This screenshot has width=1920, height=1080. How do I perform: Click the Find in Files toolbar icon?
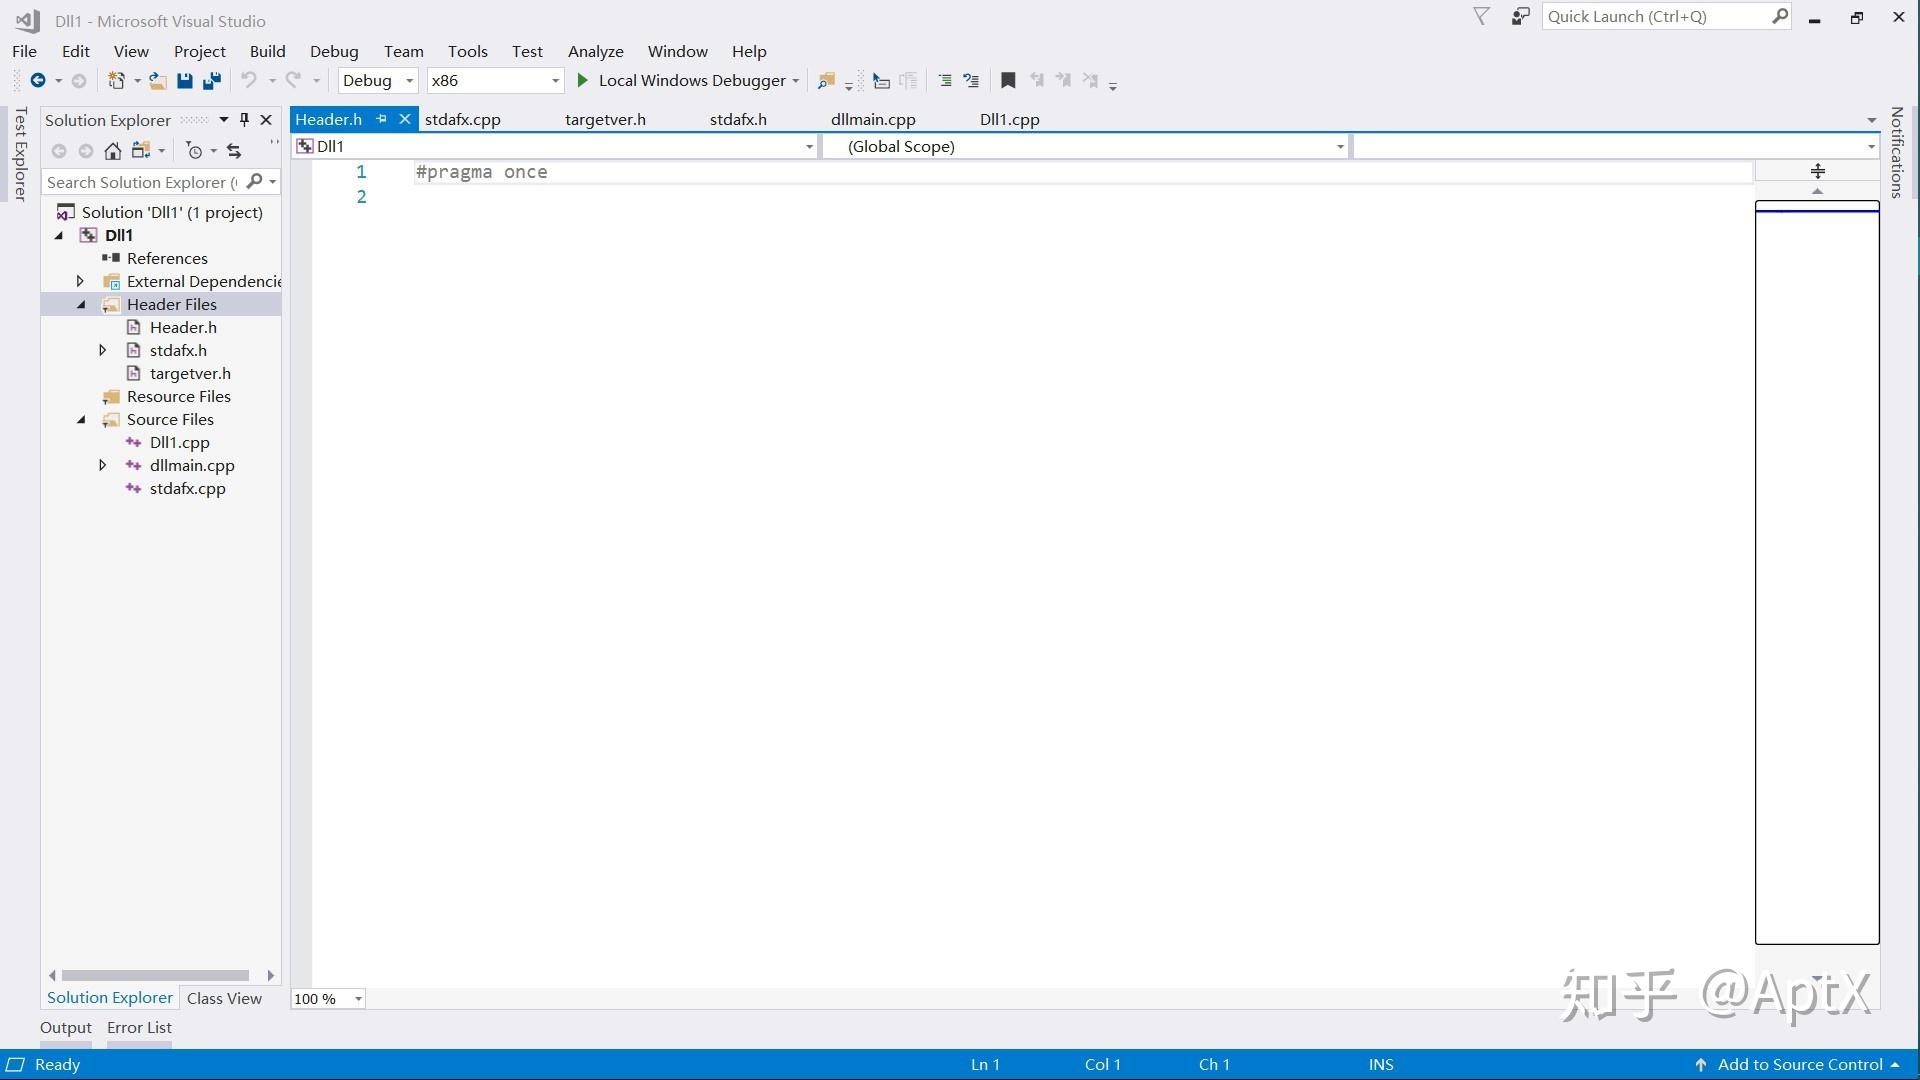[826, 81]
